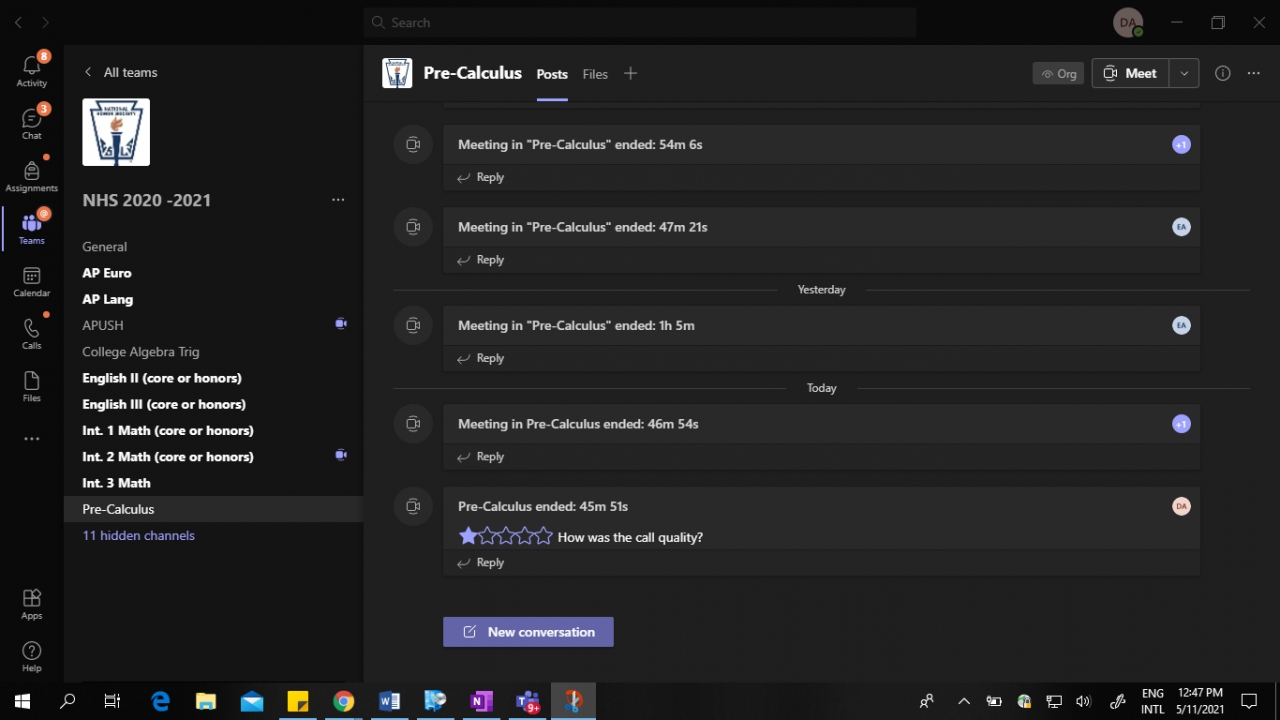Show more apps via sidebar ellipsis
This screenshot has width=1280, height=720.
click(32, 439)
